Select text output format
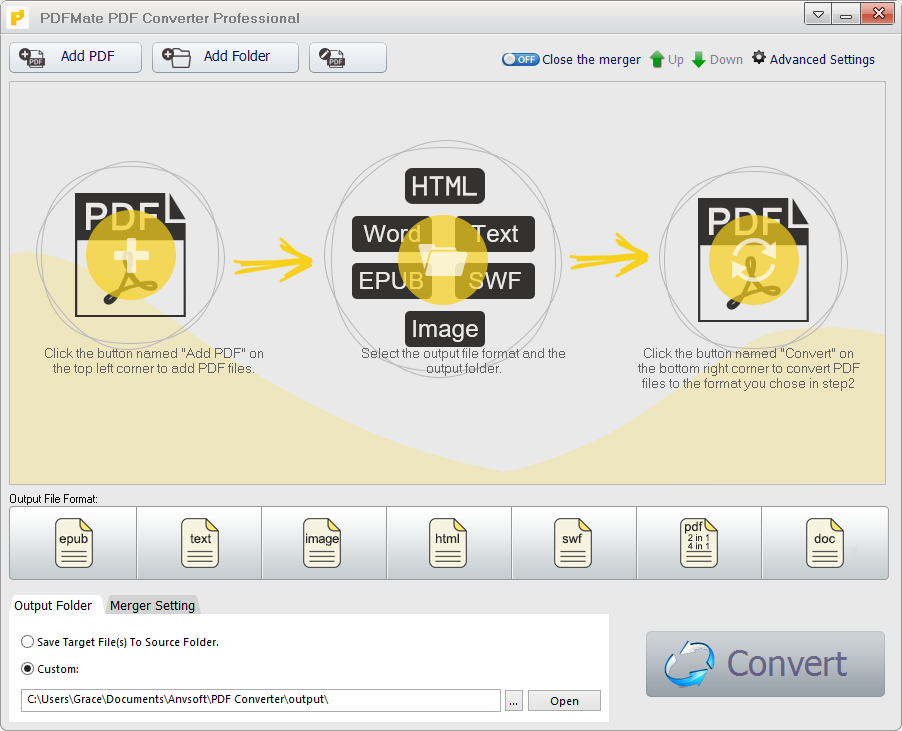 click(x=200, y=543)
